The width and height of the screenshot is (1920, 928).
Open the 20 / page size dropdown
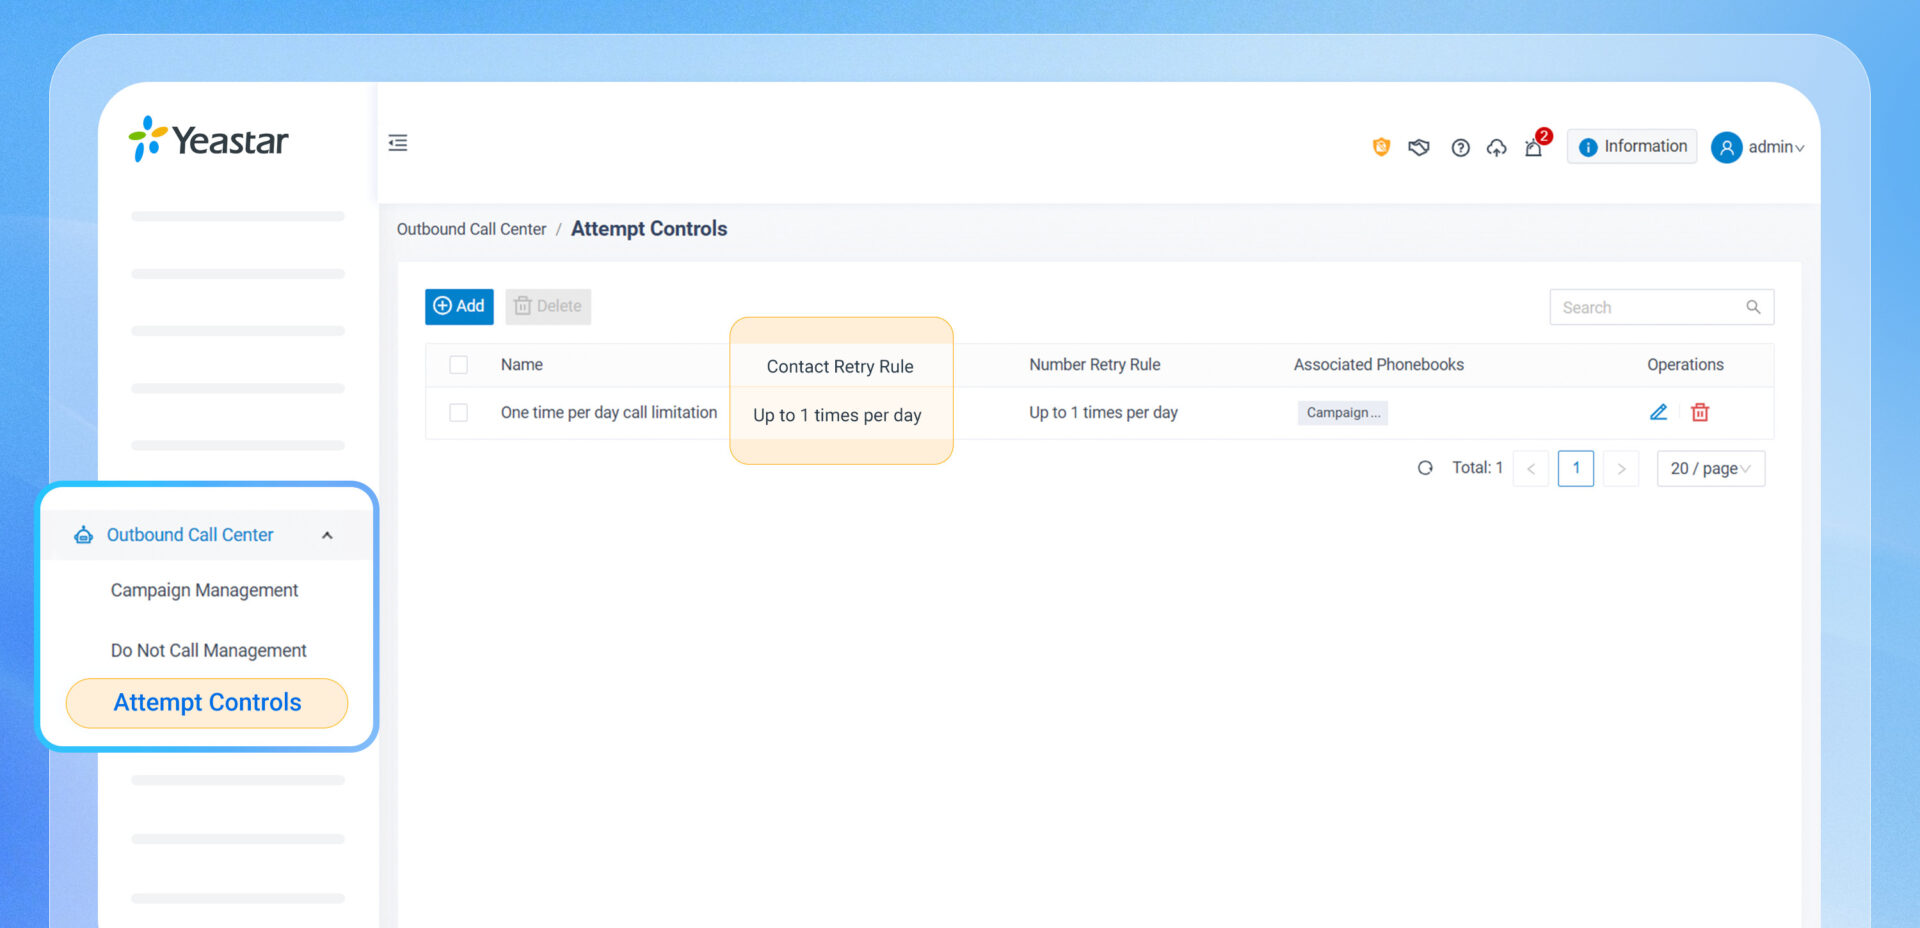pyautogui.click(x=1711, y=468)
